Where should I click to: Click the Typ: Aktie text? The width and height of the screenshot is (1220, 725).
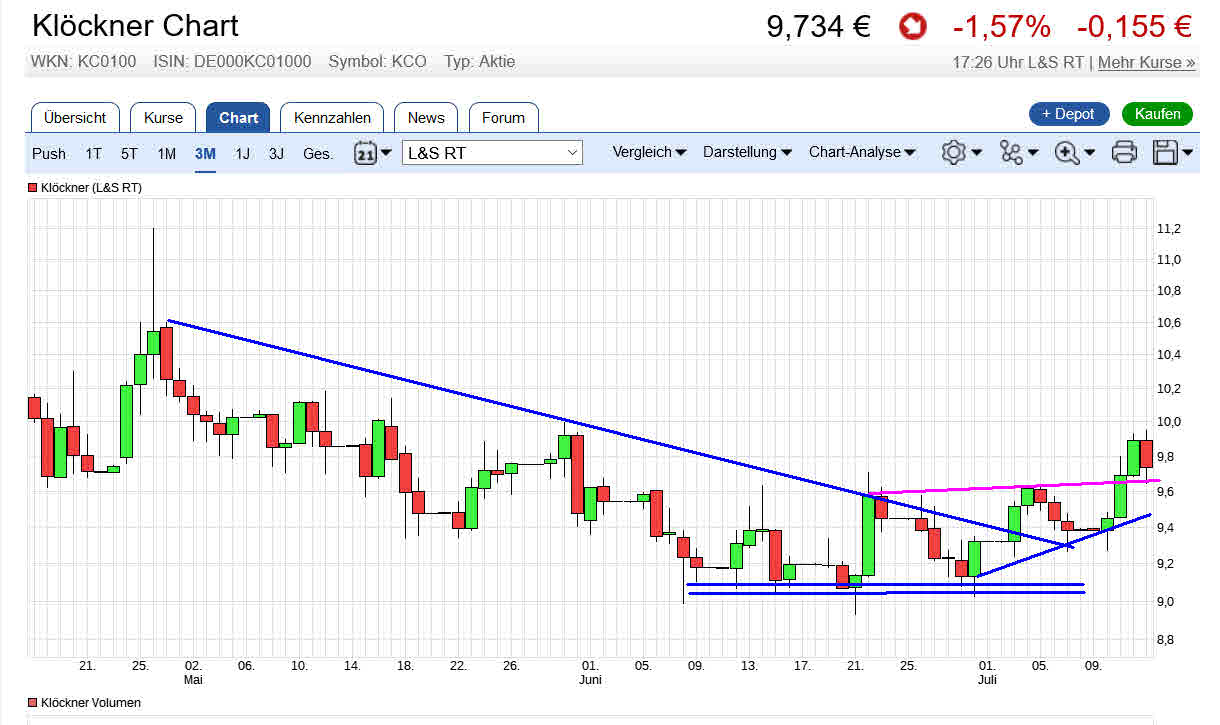[x=480, y=62]
